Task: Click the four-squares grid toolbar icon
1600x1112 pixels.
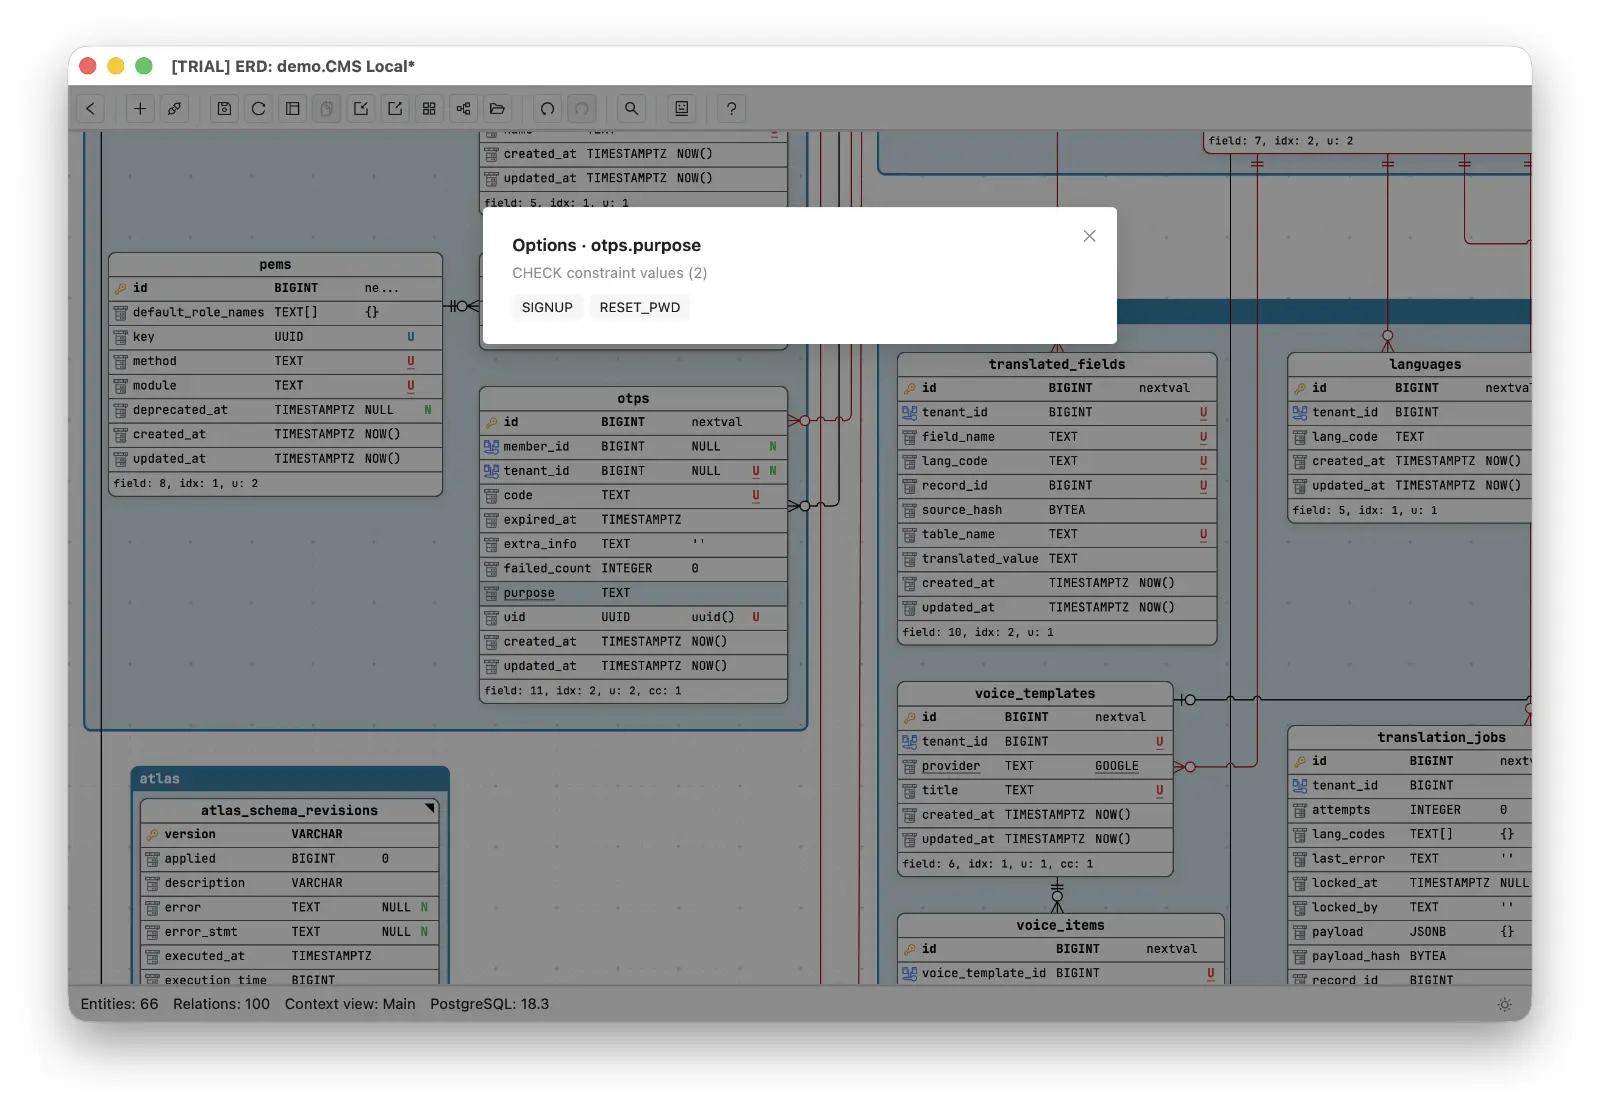Action: 429,109
